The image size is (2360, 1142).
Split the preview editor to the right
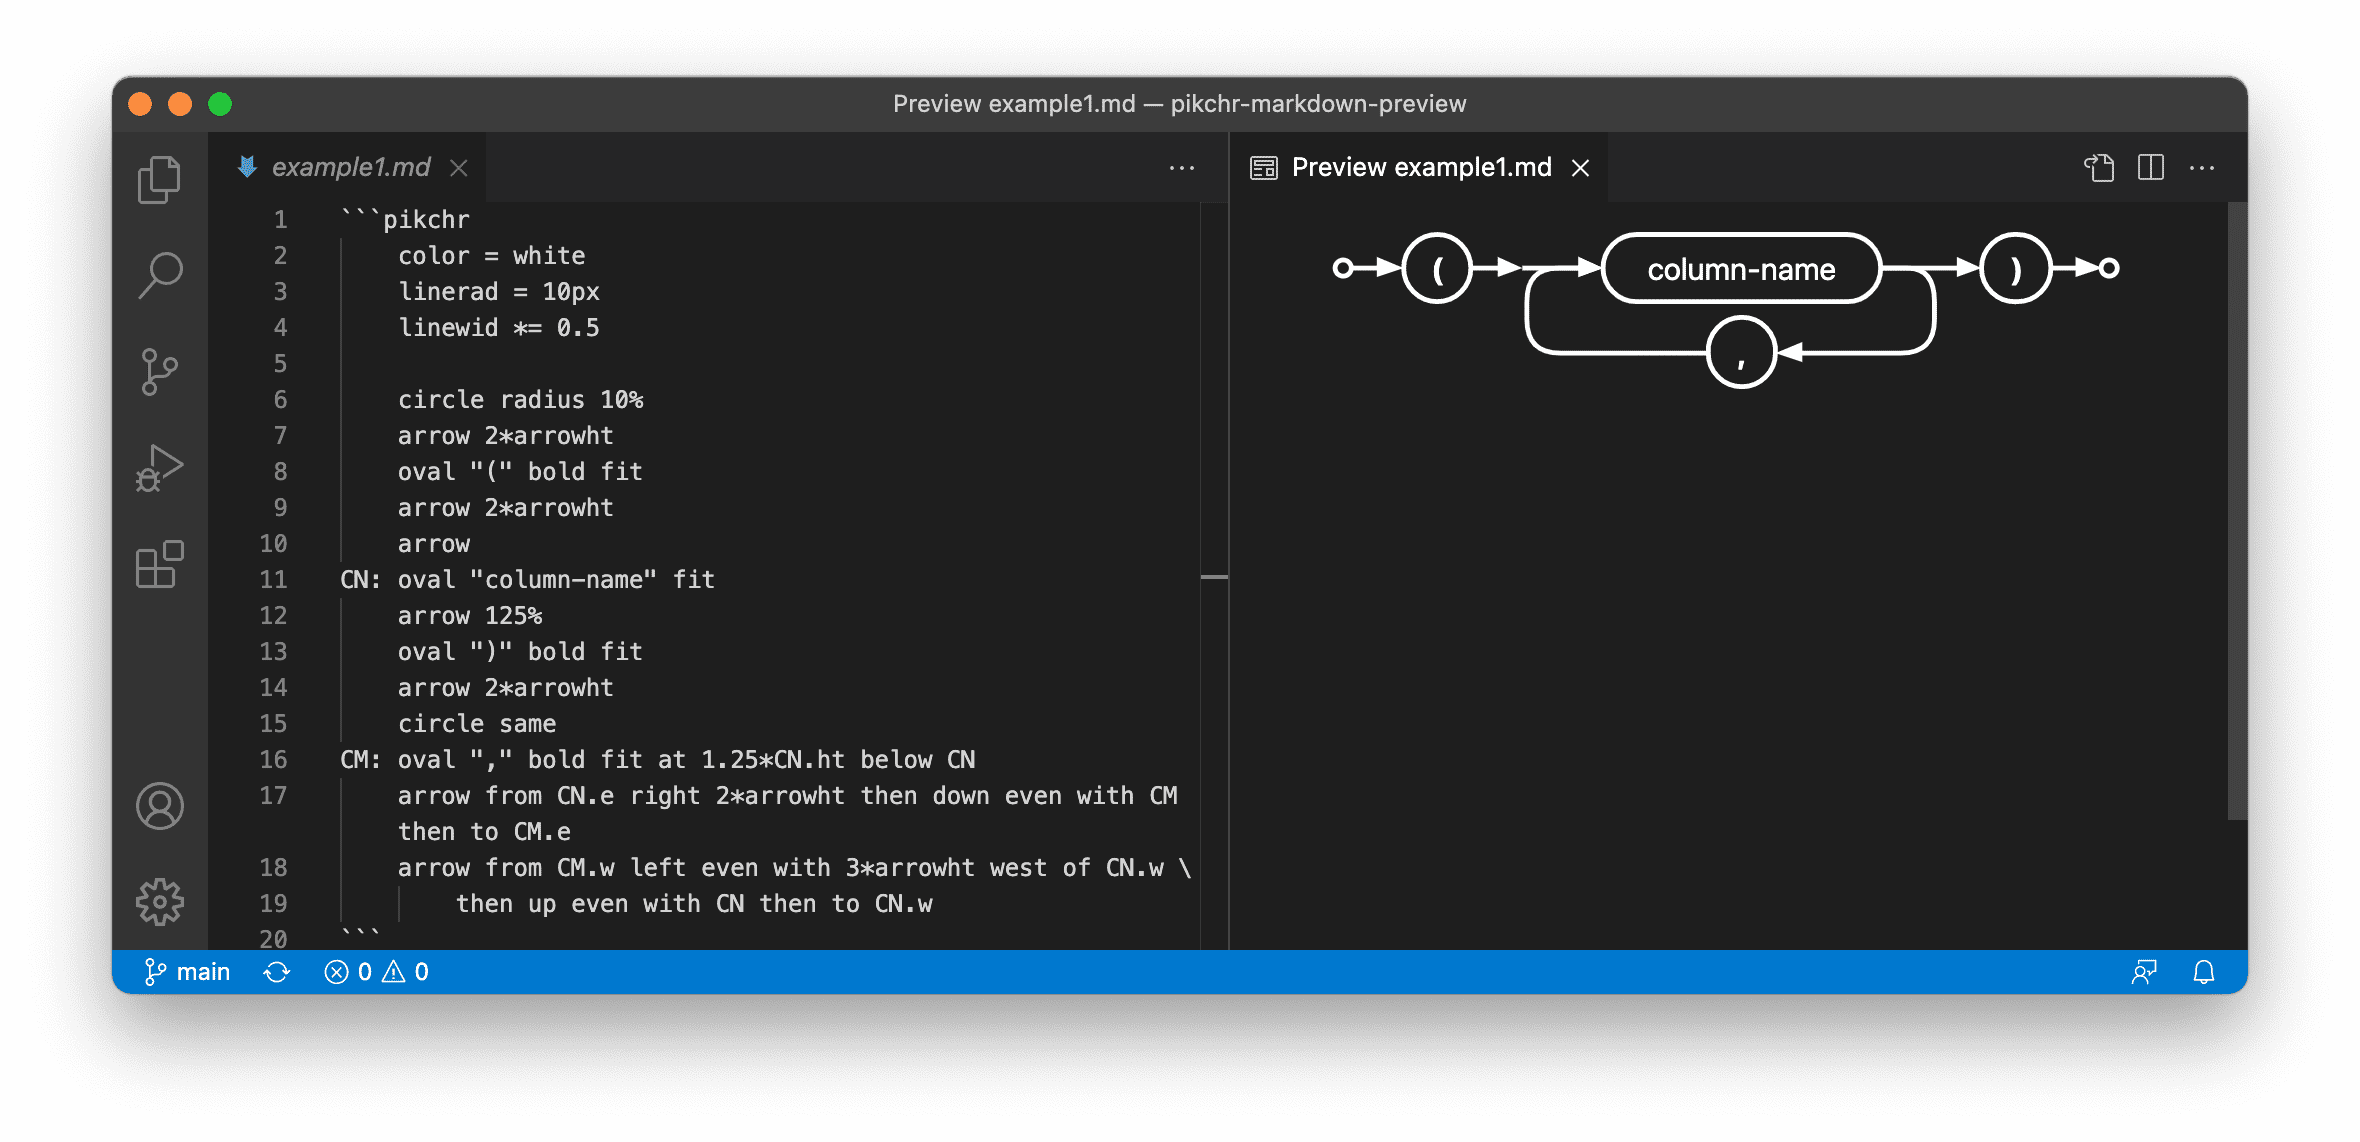click(2151, 168)
